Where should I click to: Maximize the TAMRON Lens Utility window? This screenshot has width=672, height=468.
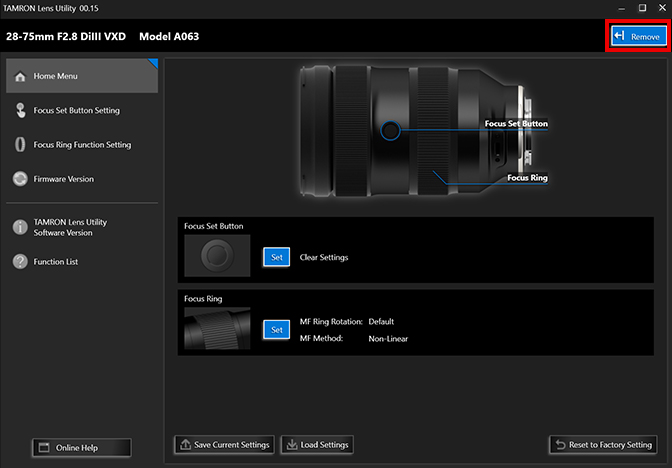click(x=642, y=8)
